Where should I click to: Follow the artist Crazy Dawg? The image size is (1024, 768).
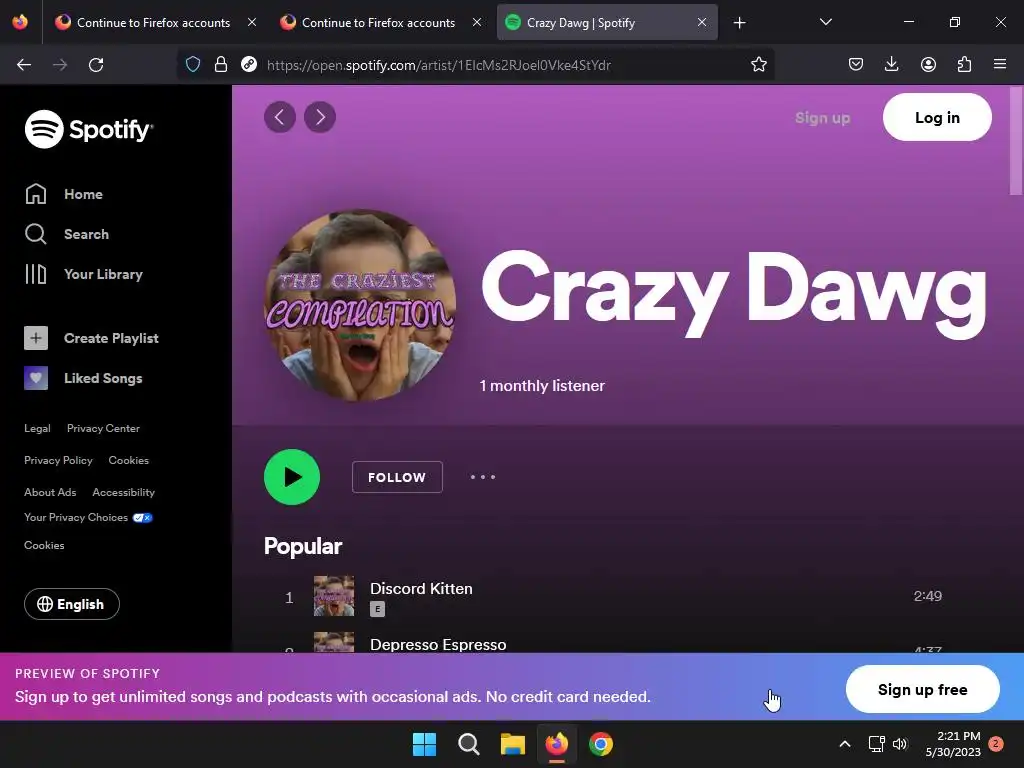tap(397, 477)
